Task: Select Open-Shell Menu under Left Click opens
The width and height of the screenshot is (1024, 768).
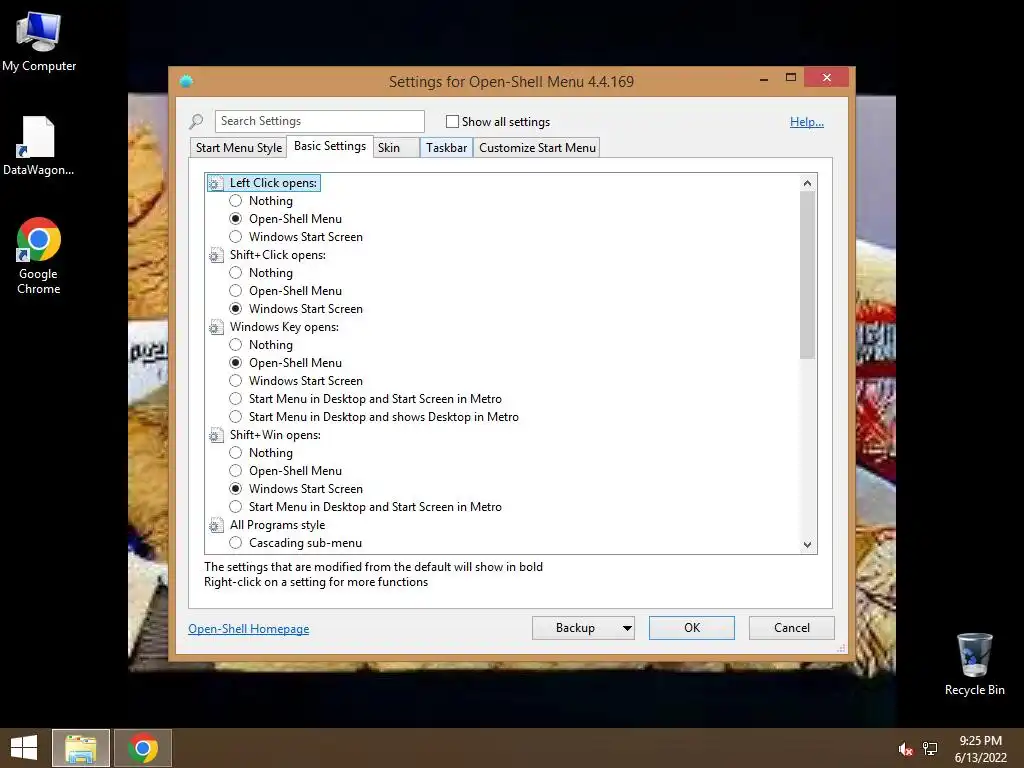Action: [x=236, y=219]
